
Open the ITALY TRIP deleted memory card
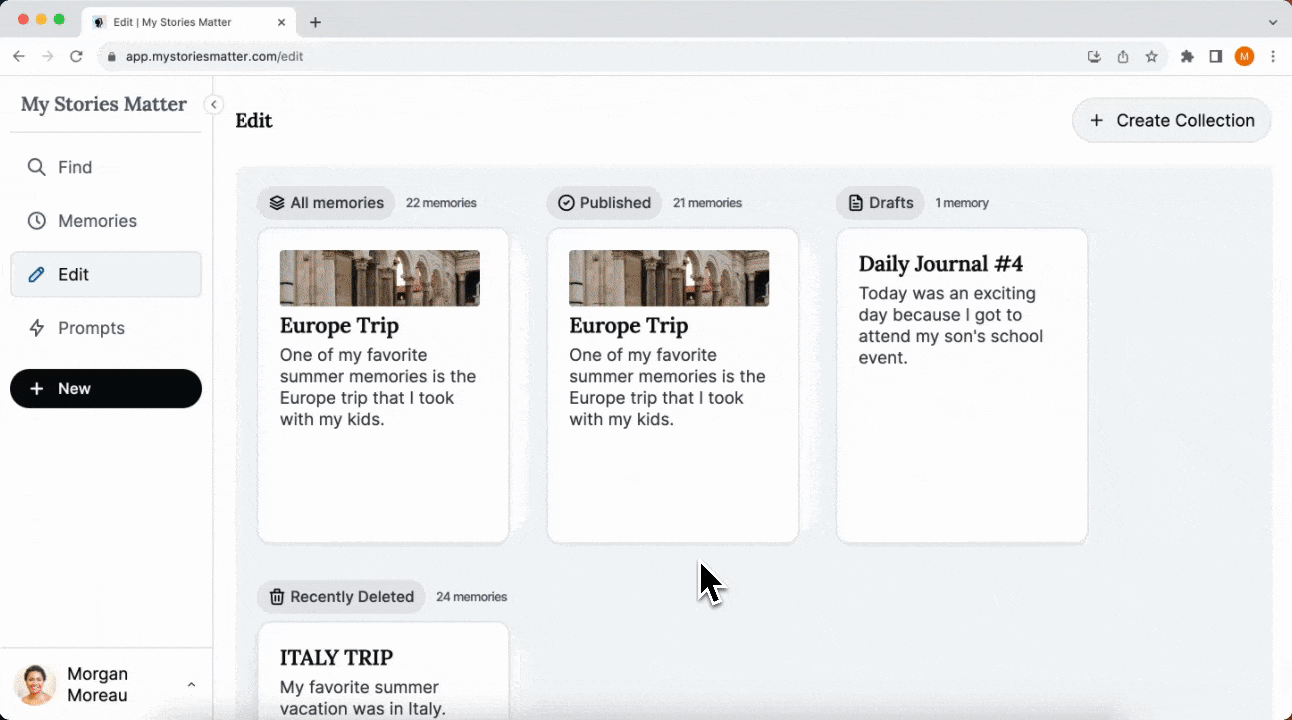pyautogui.click(x=383, y=671)
